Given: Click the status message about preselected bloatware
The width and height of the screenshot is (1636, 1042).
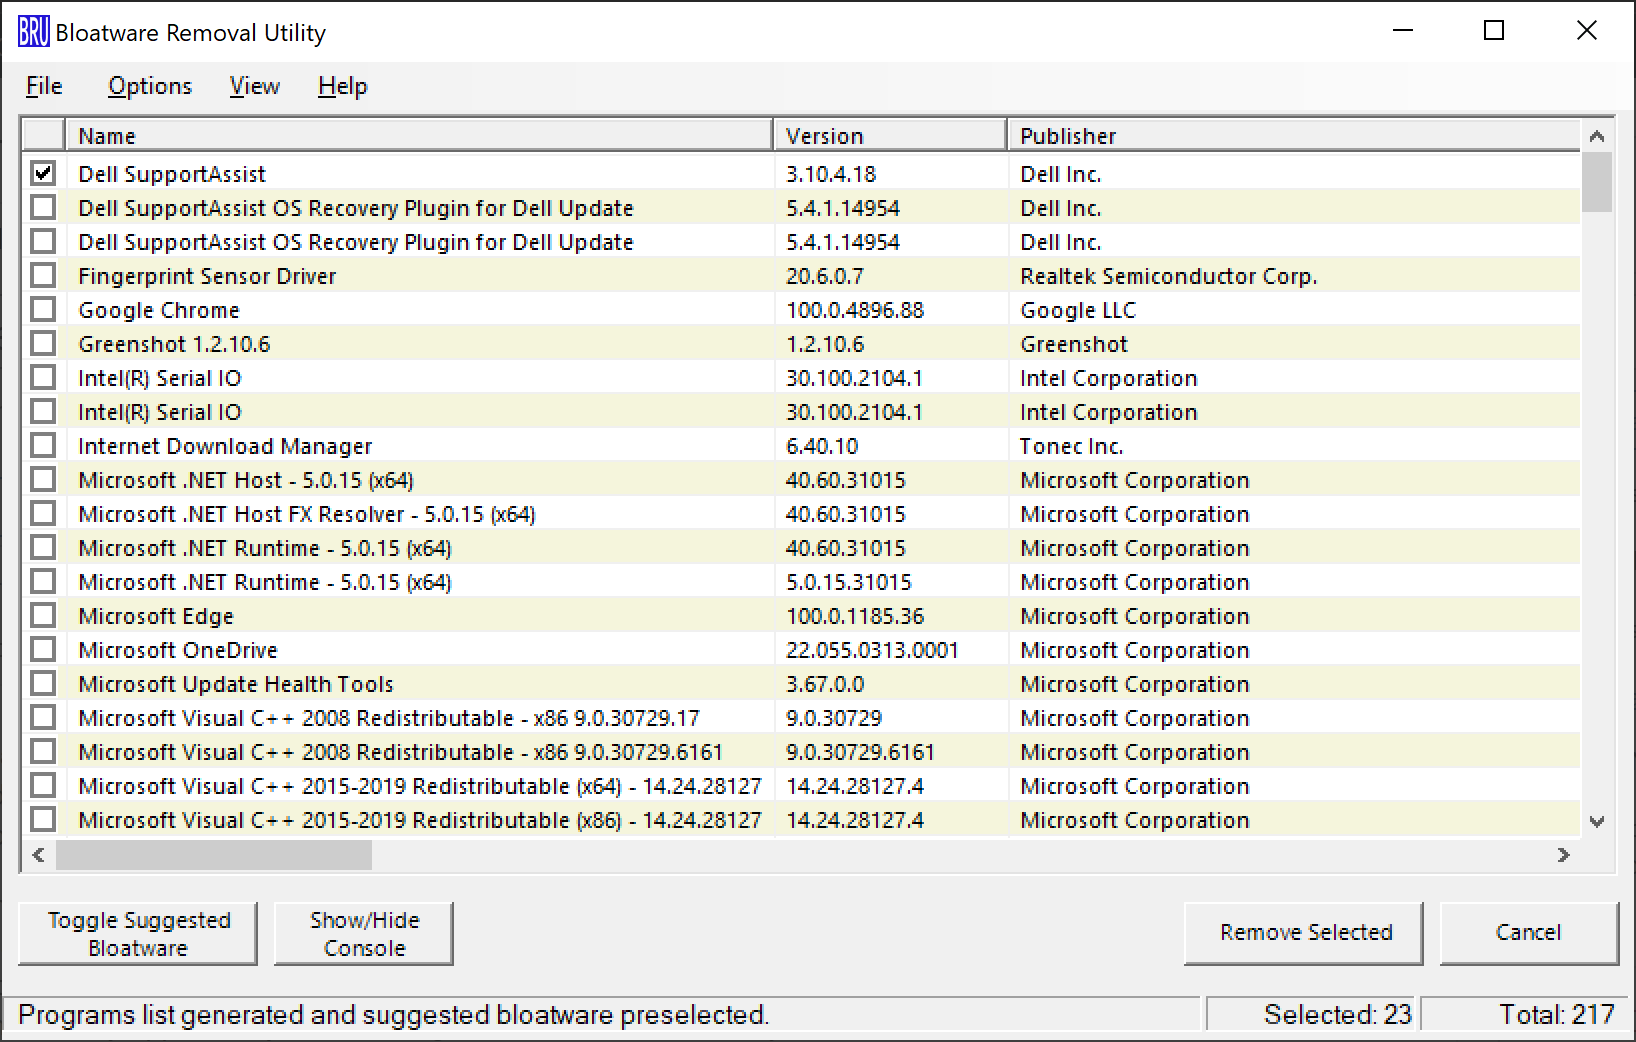Looking at the screenshot, I should (x=394, y=1014).
